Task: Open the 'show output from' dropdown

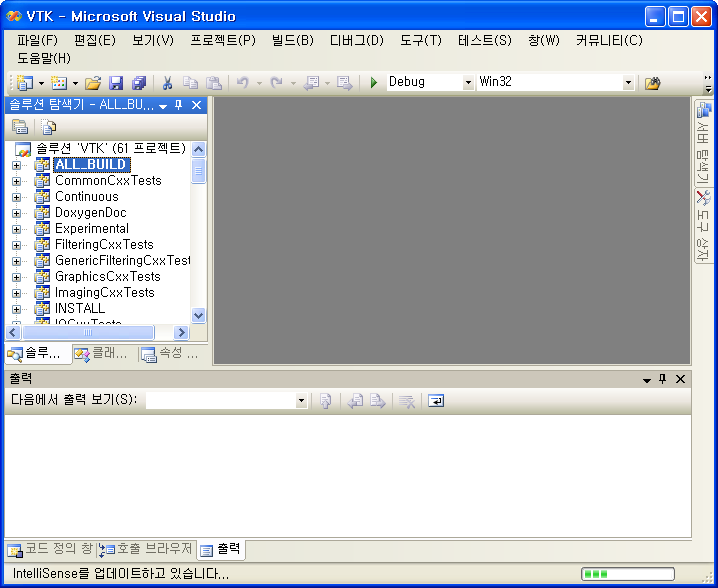Action: [301, 401]
